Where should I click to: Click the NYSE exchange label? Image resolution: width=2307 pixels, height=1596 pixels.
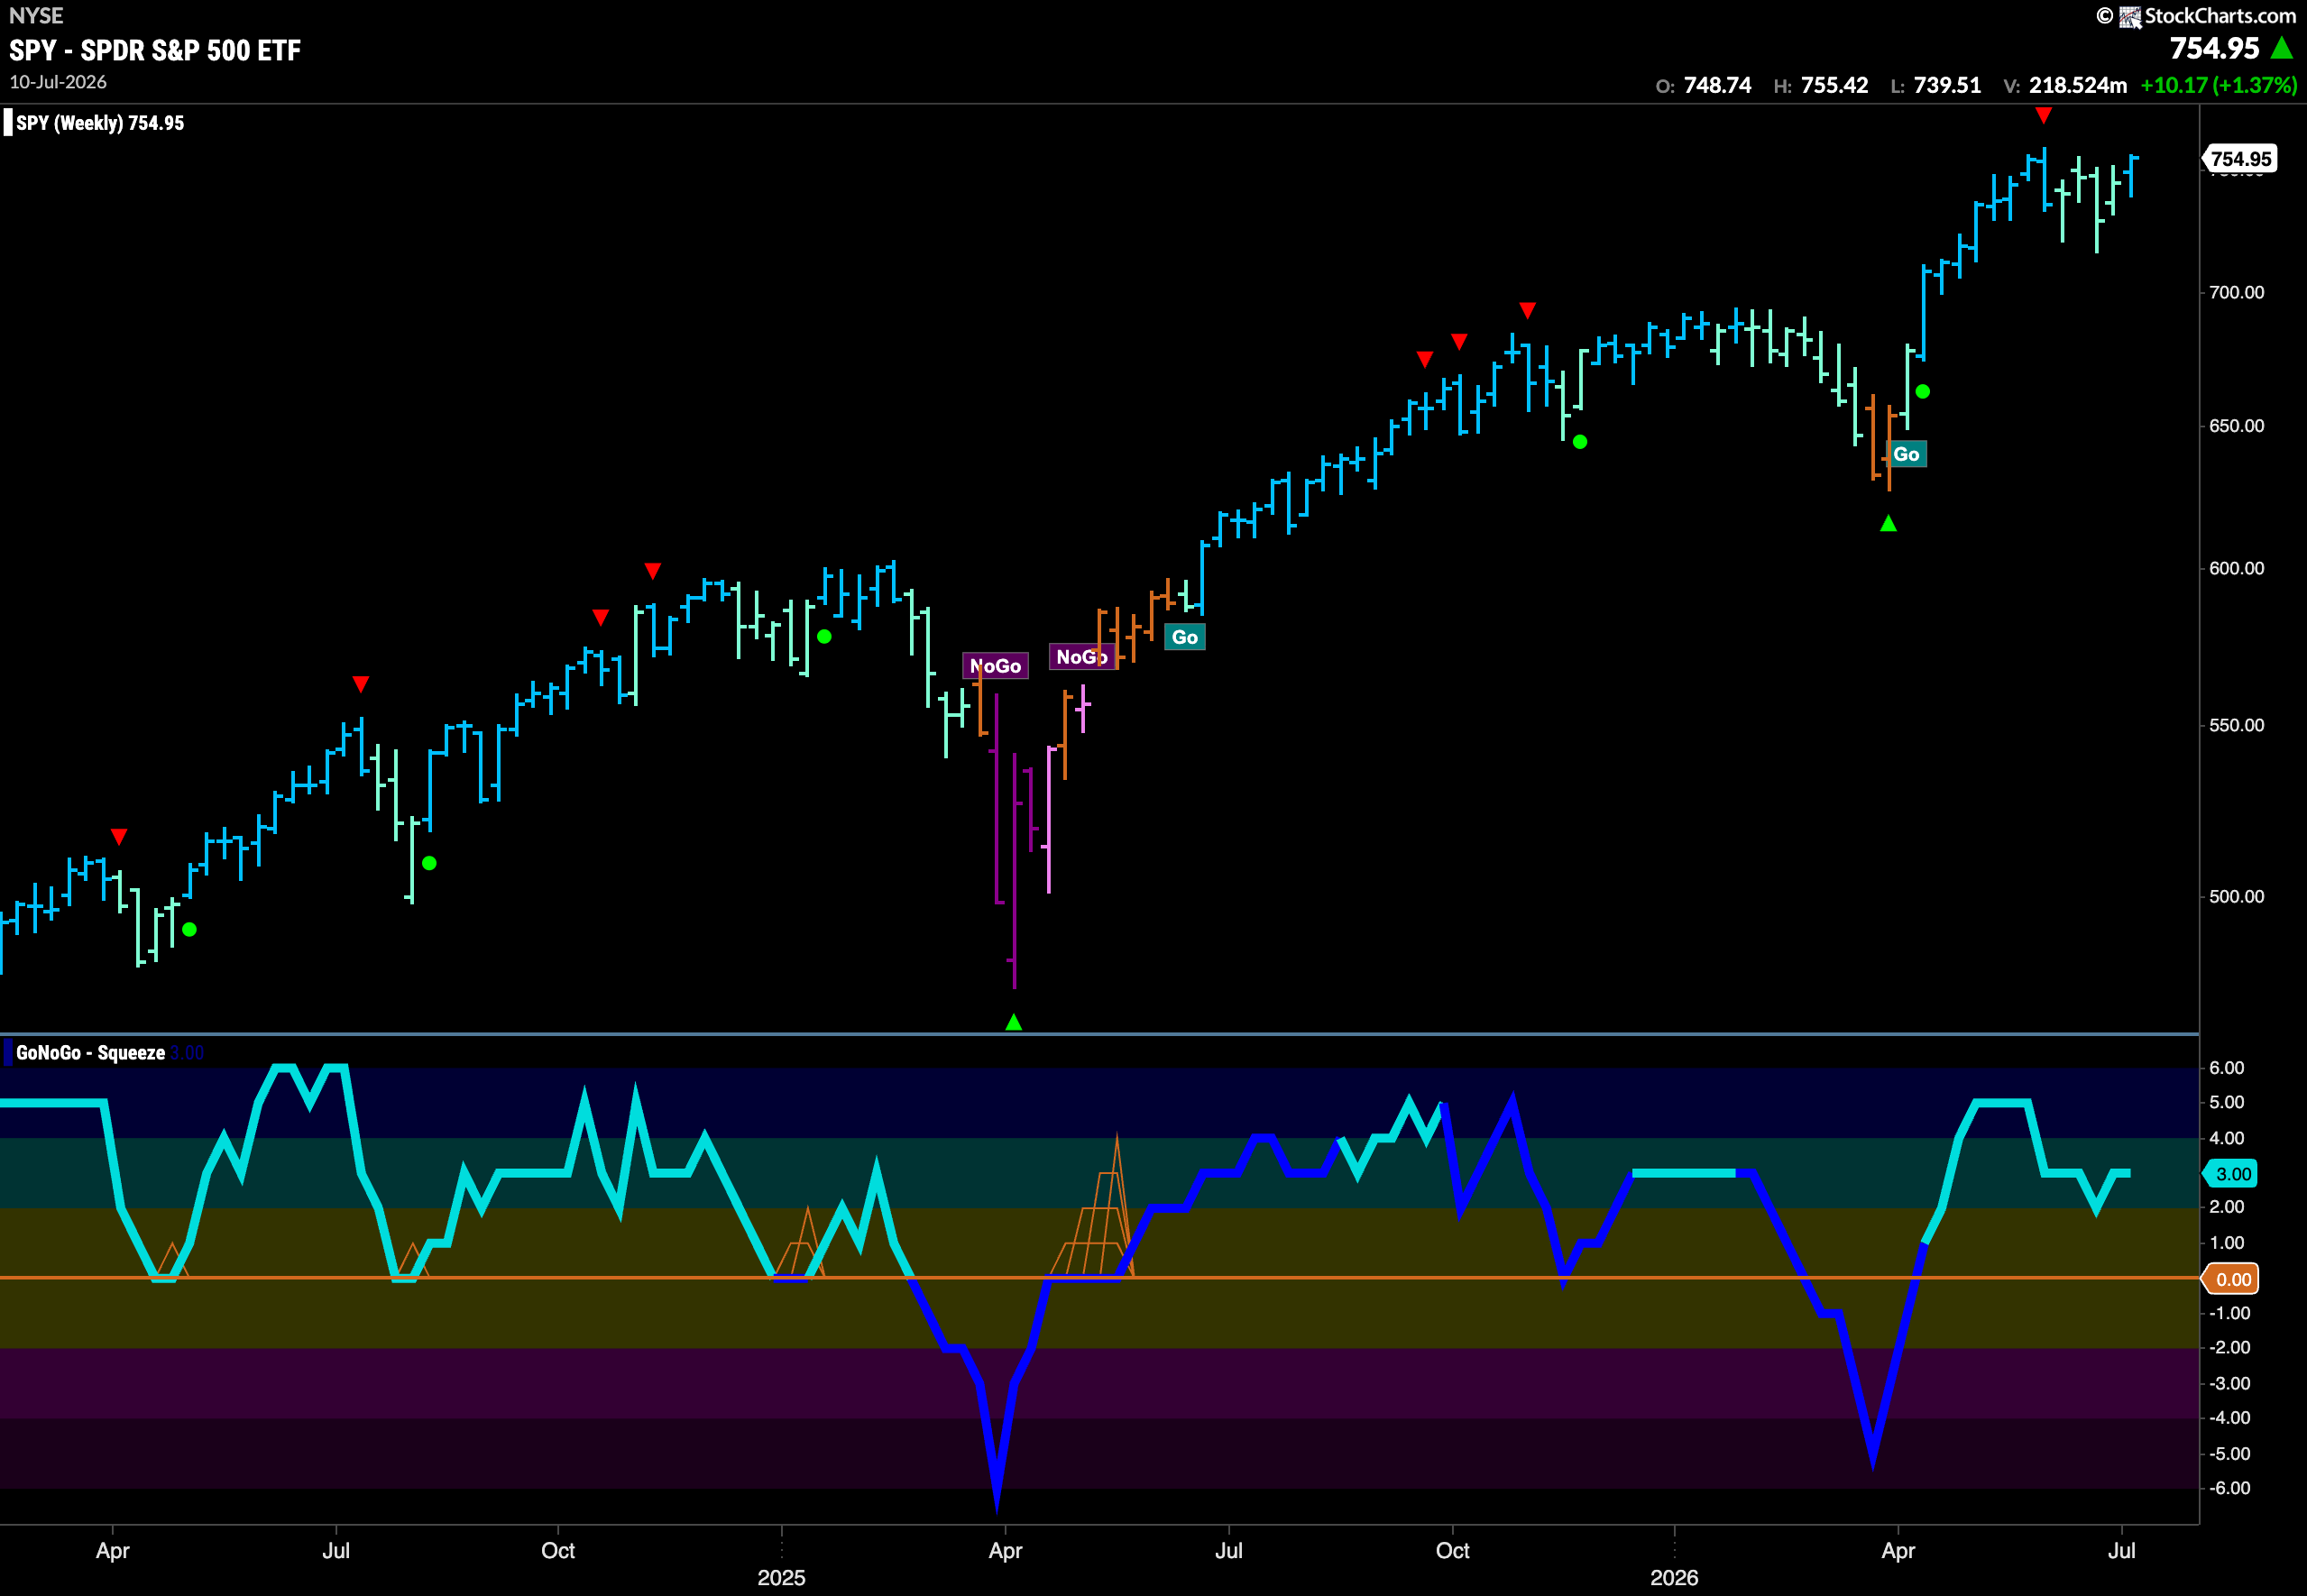(x=36, y=16)
